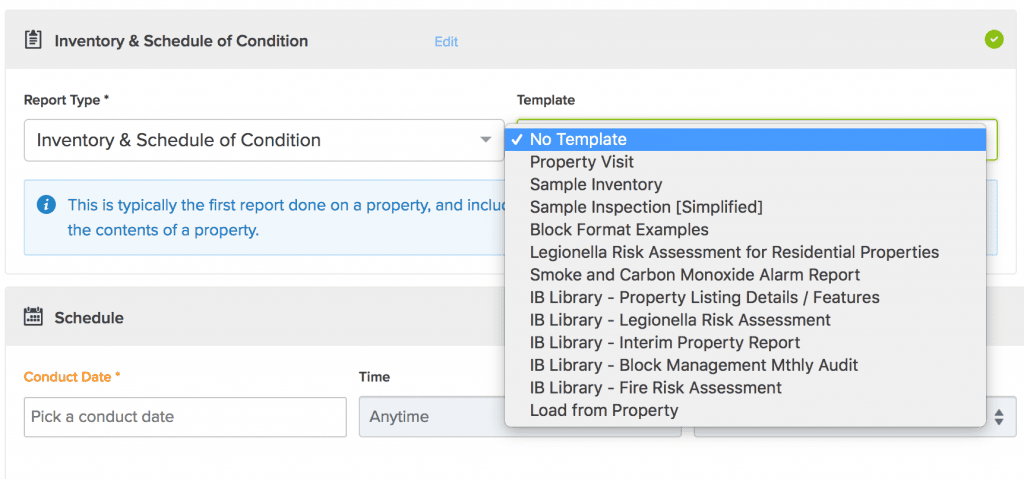Click the calendar icon beside Schedule
This screenshot has width=1024, height=479.
tap(33, 317)
